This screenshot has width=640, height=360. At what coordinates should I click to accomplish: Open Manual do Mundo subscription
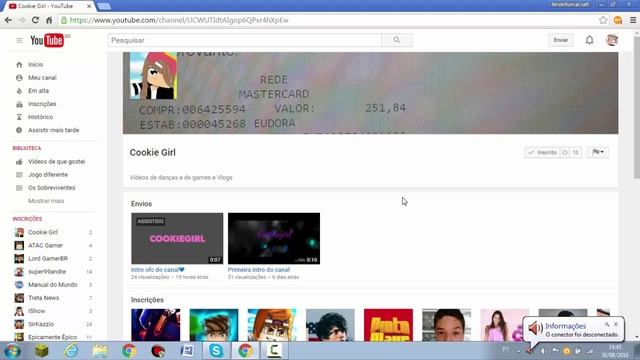[x=53, y=284]
